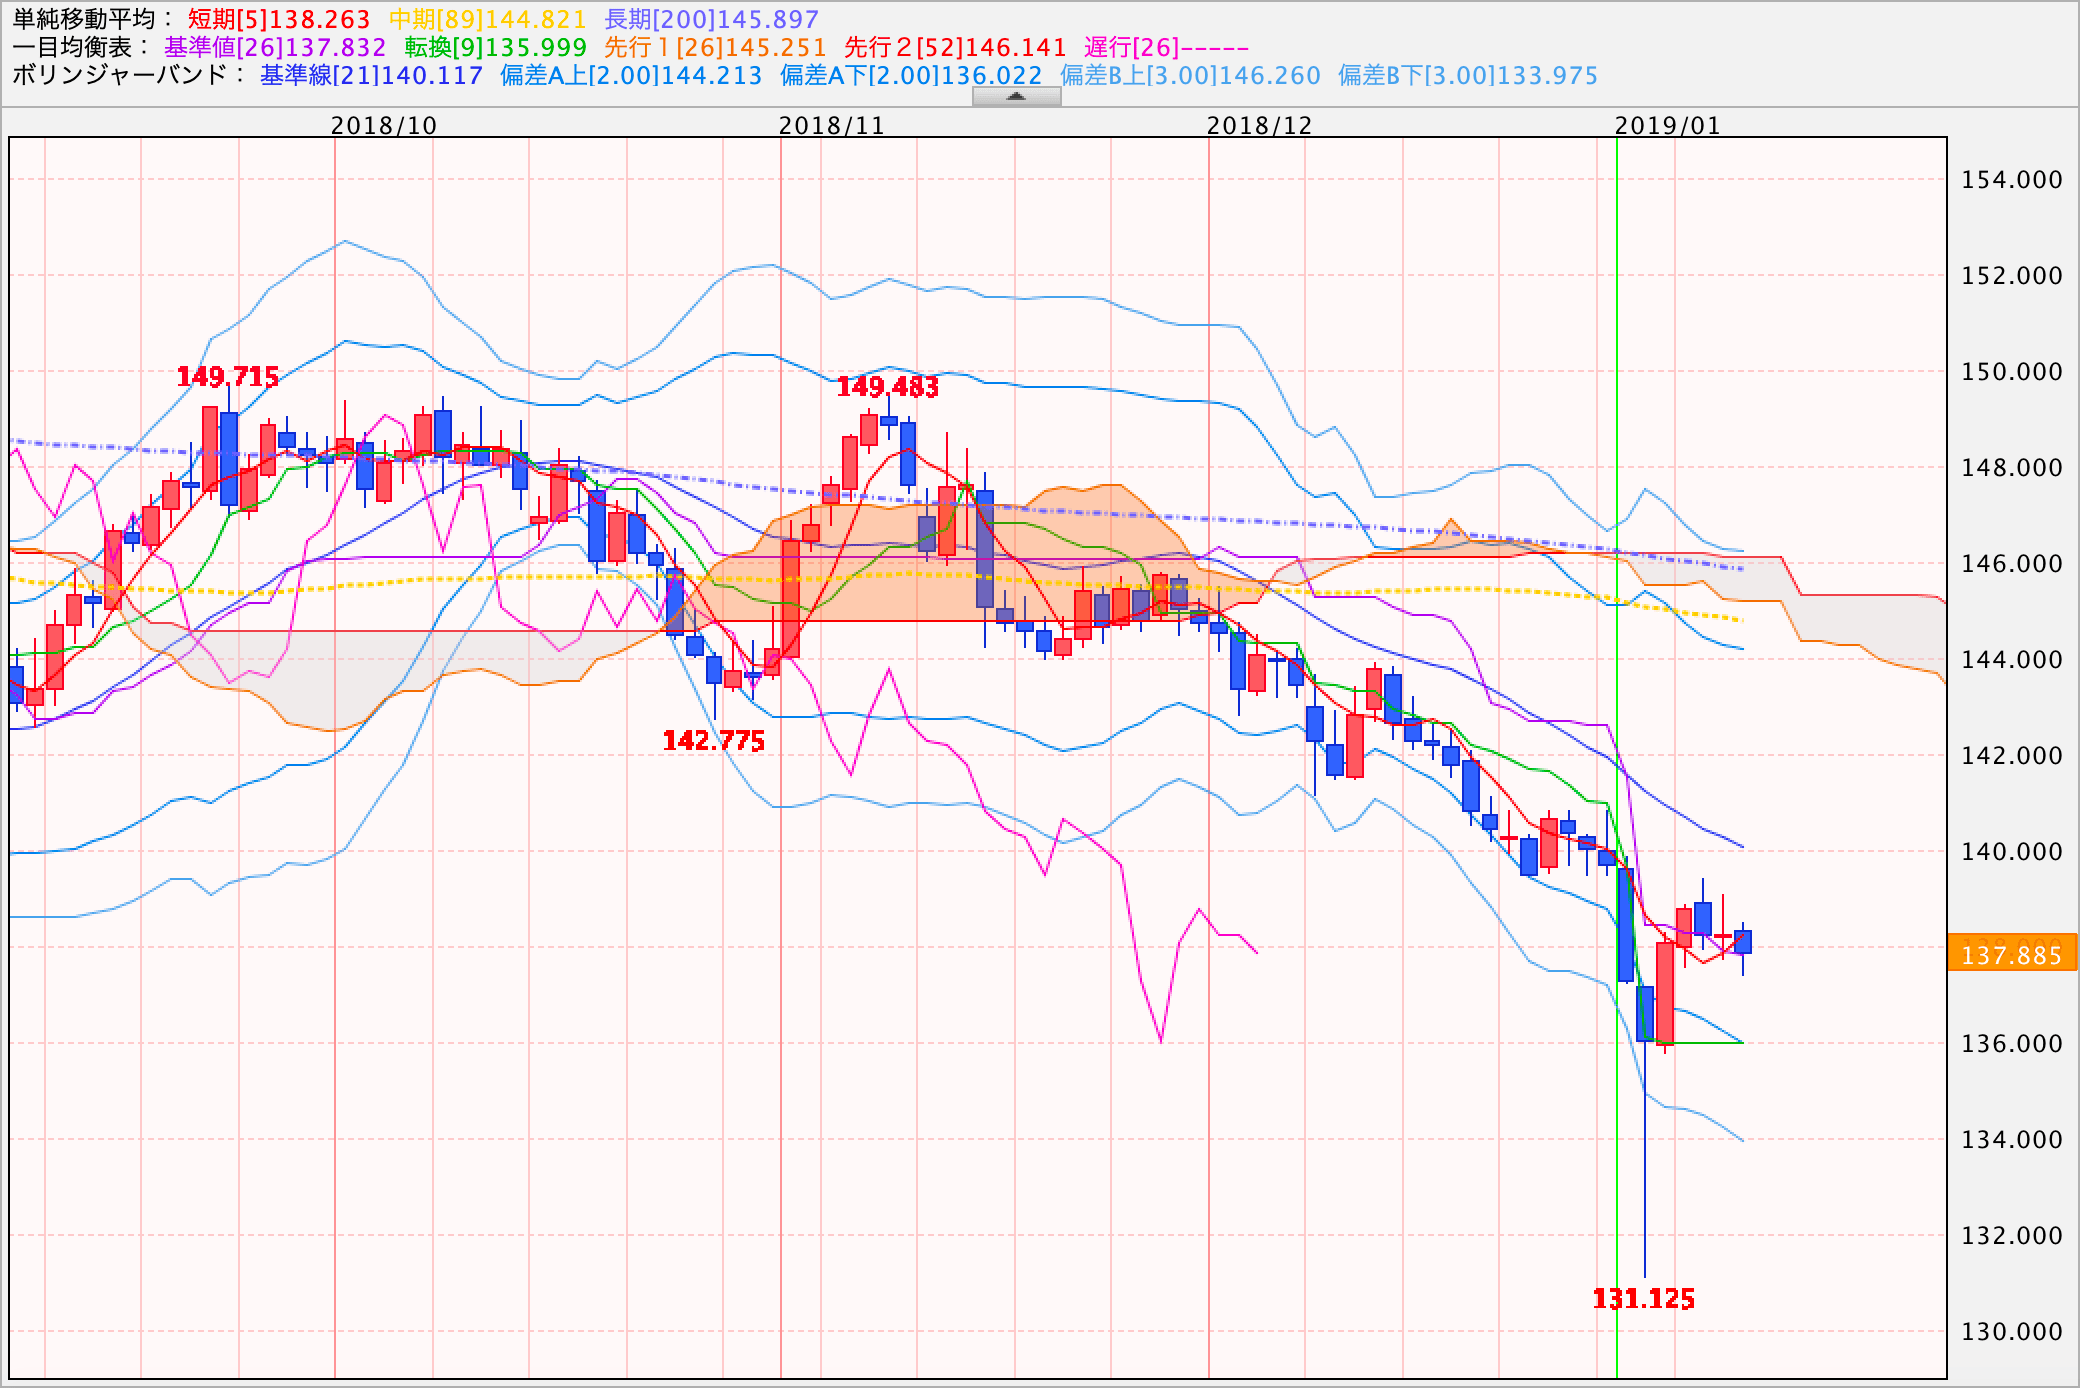Select the 先行1[26] 145.251 legend entry
Image resolution: width=2080 pixels, height=1388 pixels.
715,48
